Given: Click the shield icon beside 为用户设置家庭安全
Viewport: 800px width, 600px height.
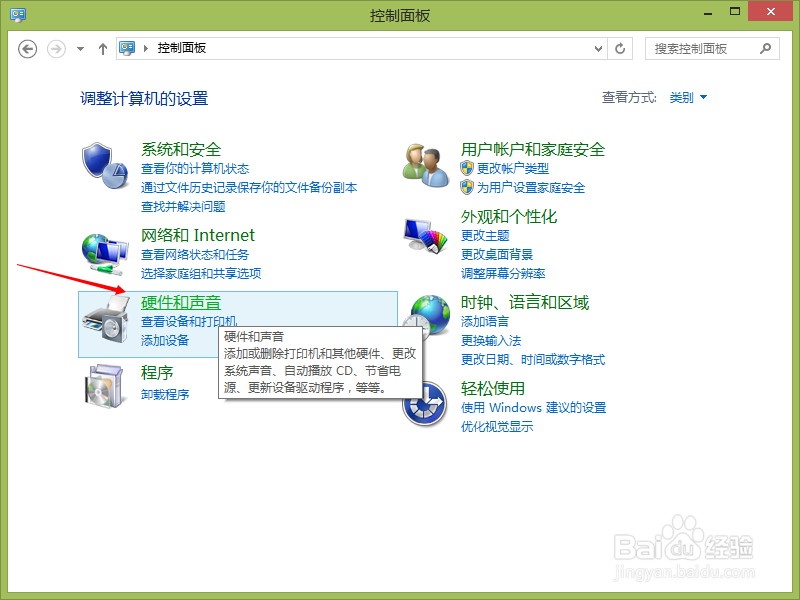Looking at the screenshot, I should click(467, 187).
